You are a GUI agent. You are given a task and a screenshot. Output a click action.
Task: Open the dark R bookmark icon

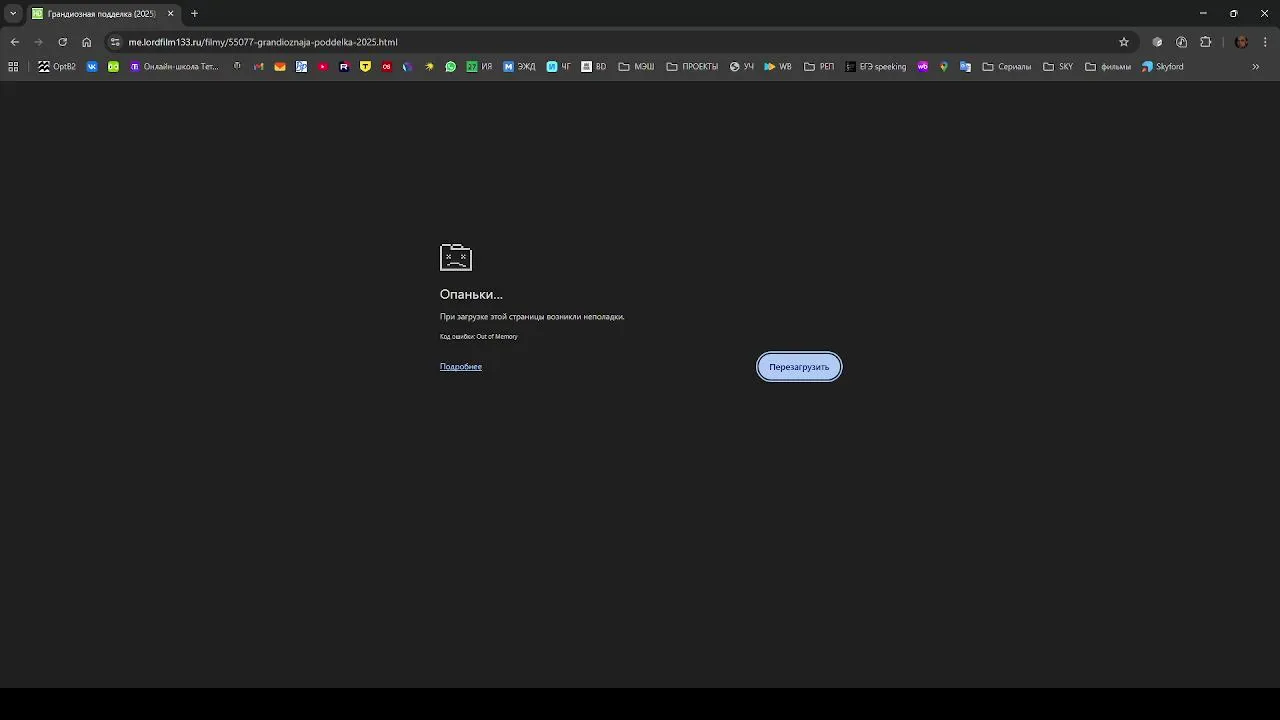click(343, 67)
